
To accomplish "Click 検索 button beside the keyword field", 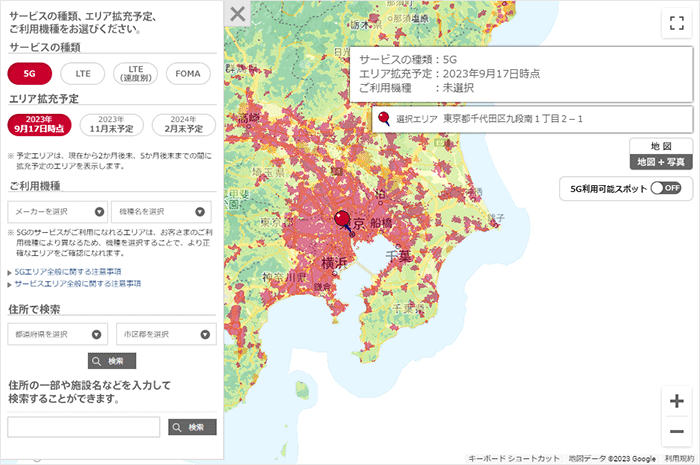I will click(192, 427).
